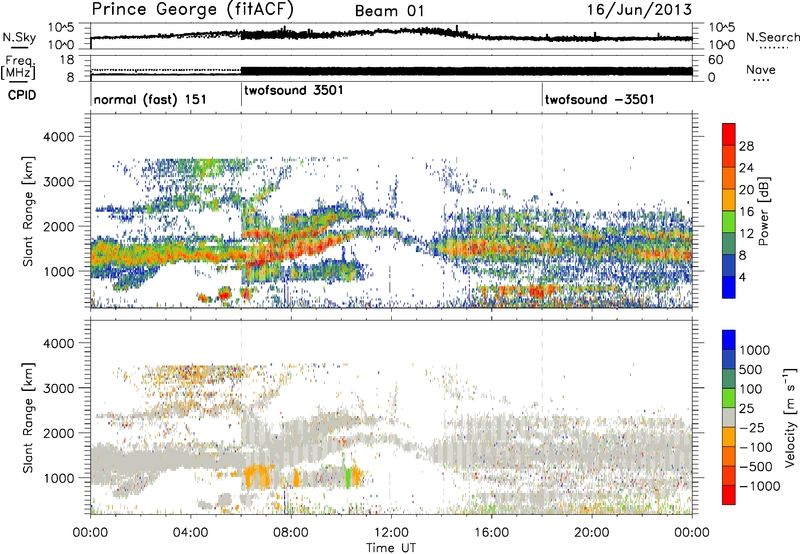This screenshot has height=554, width=800.
Task: Click the 'CPID' row label
Action: 22,95
